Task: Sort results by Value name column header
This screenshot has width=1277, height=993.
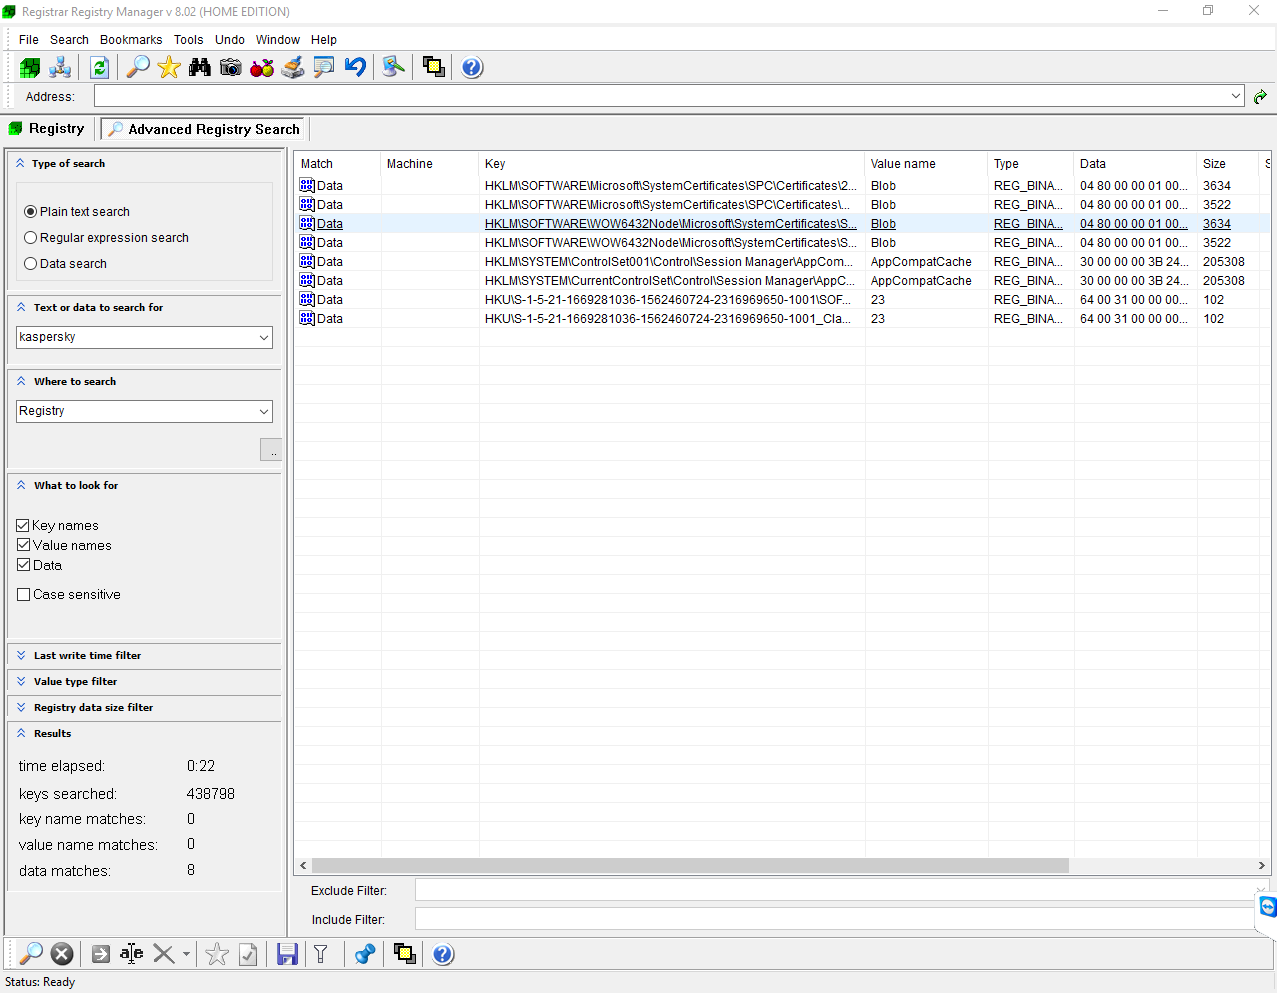Action: pyautogui.click(x=925, y=164)
